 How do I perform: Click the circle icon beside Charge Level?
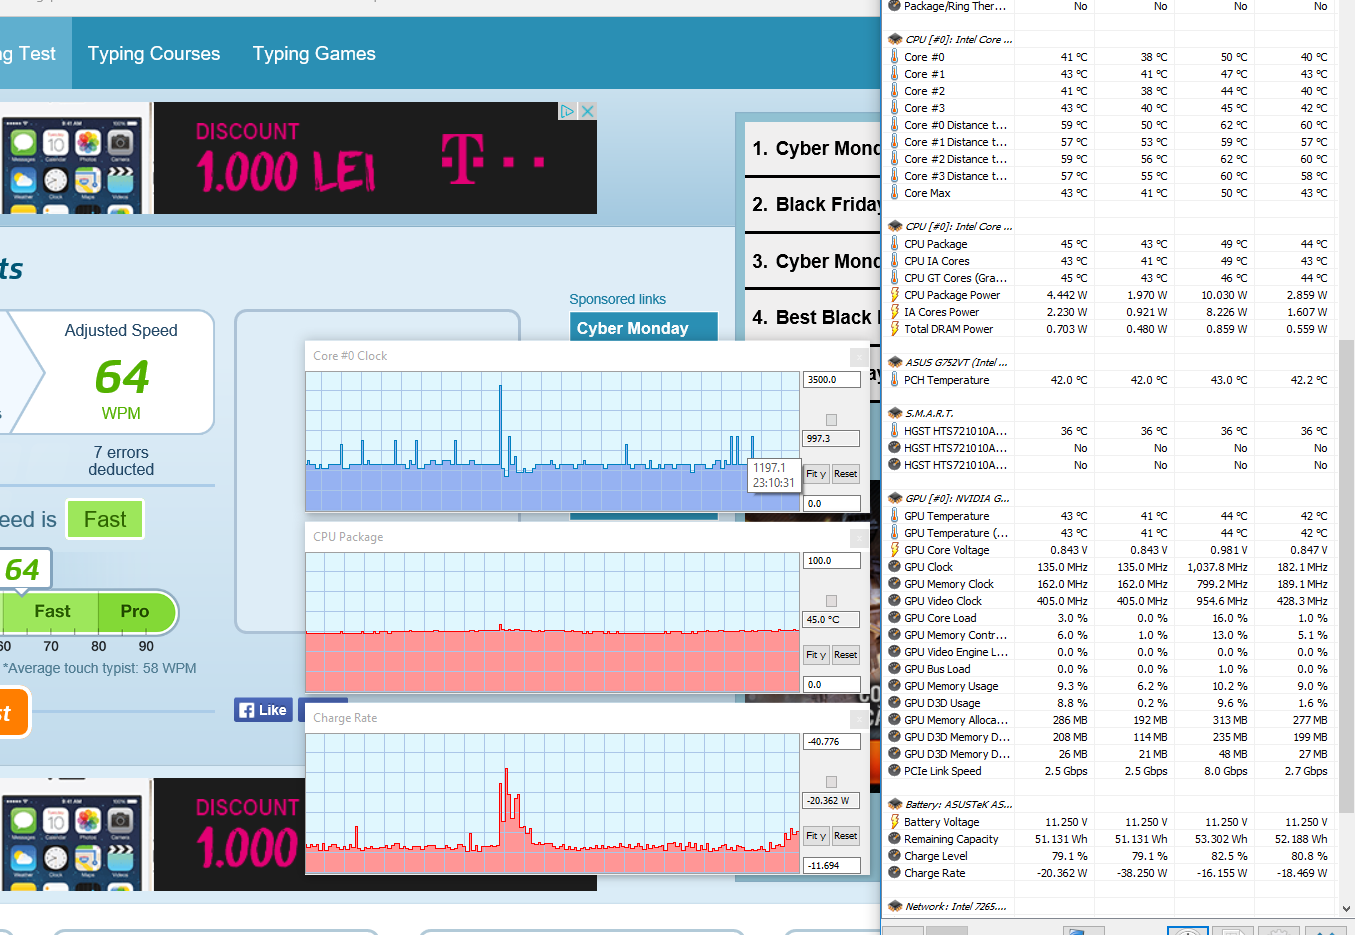coord(894,856)
